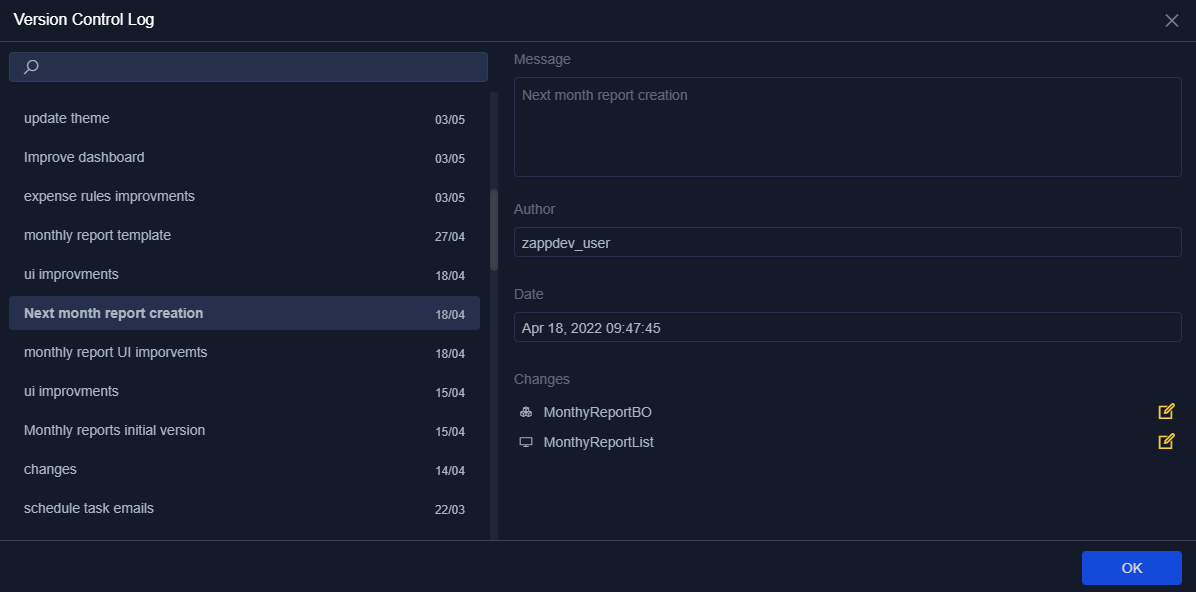
Task: Click the MonthyReportList form screen icon
Action: [526, 442]
